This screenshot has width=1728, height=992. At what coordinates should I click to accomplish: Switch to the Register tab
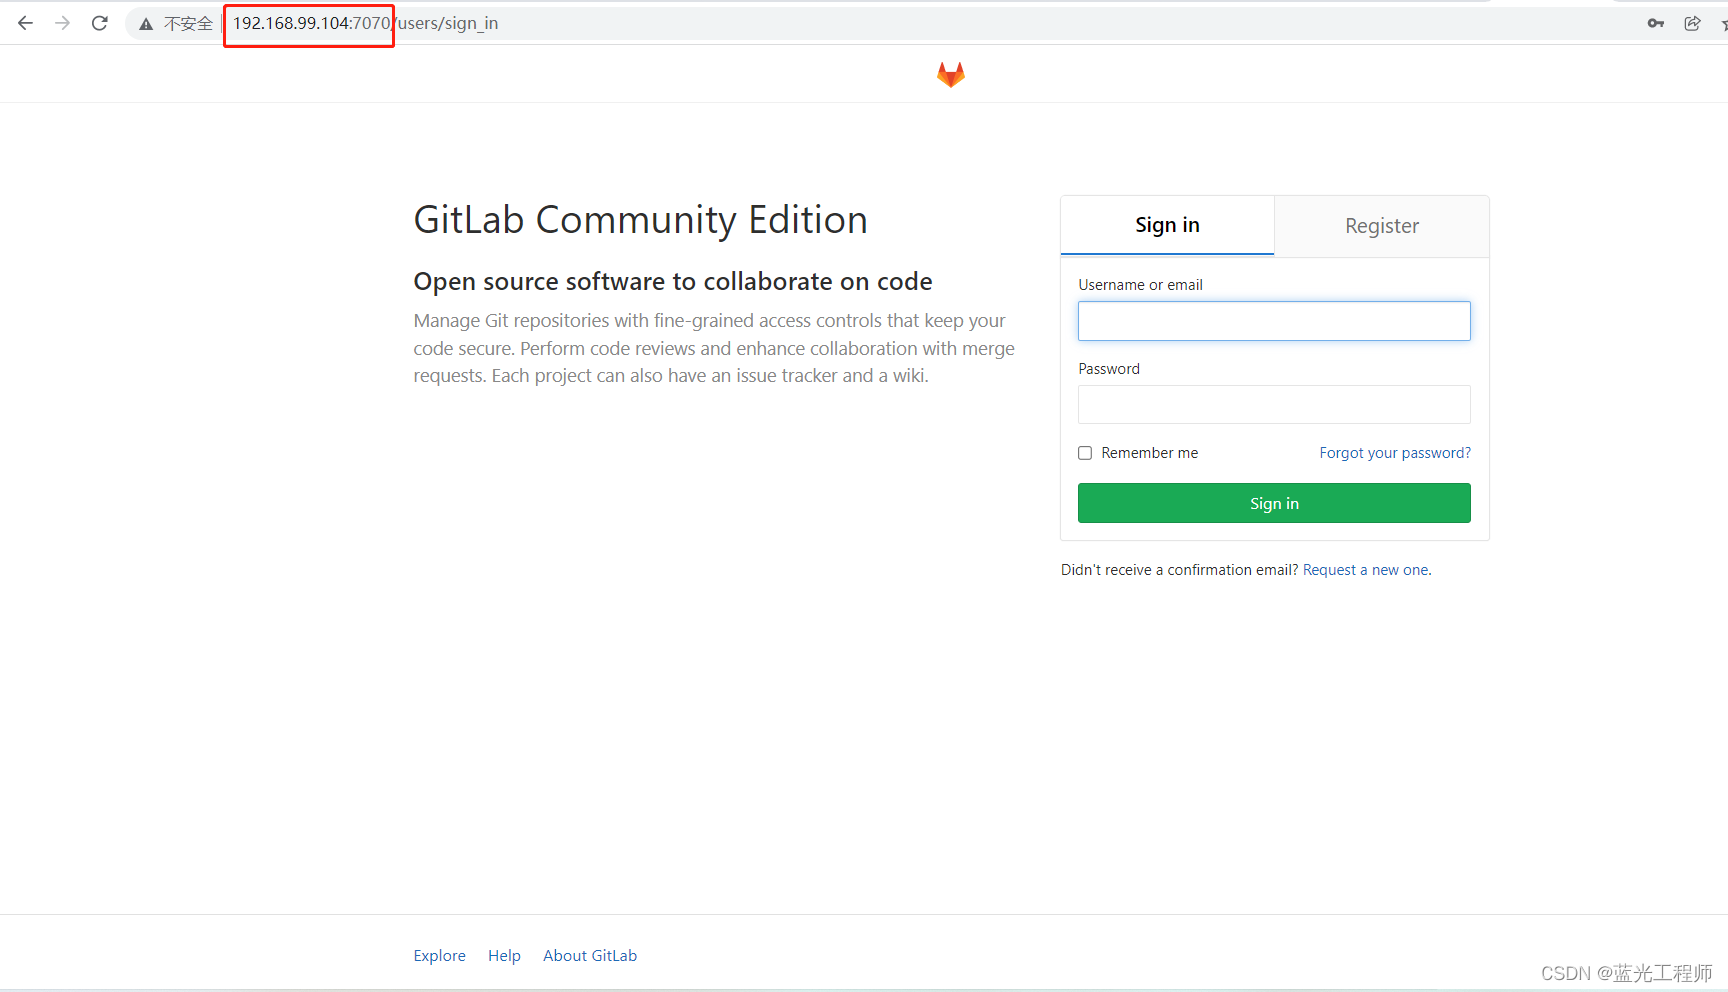click(x=1382, y=226)
